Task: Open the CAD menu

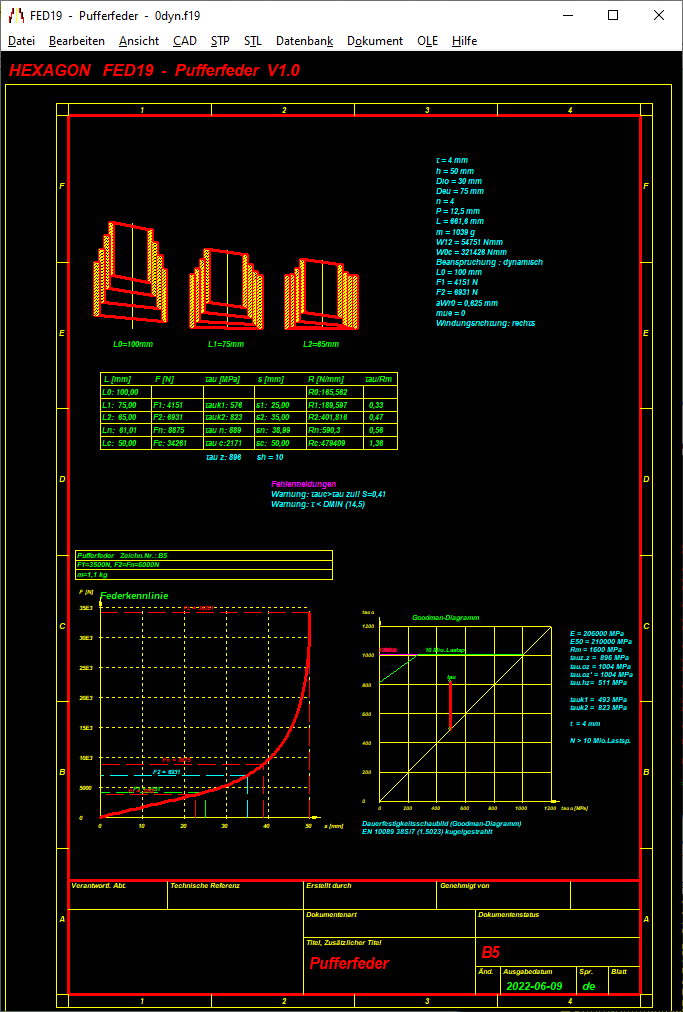Action: tap(185, 41)
